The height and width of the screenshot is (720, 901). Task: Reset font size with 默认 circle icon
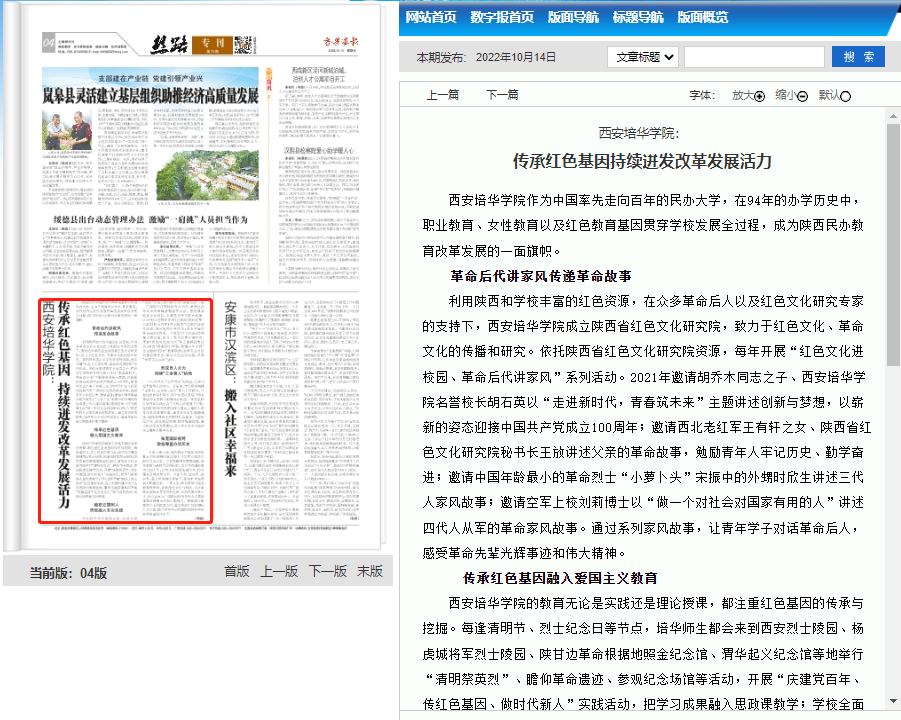pyautogui.click(x=846, y=96)
